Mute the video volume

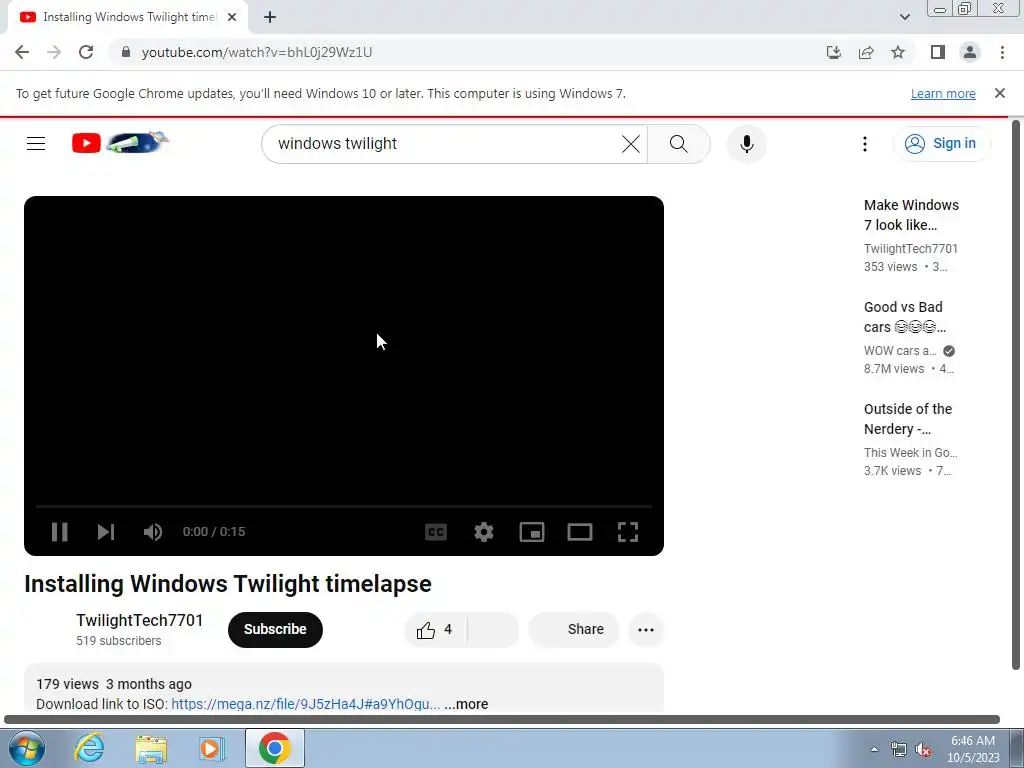(153, 532)
